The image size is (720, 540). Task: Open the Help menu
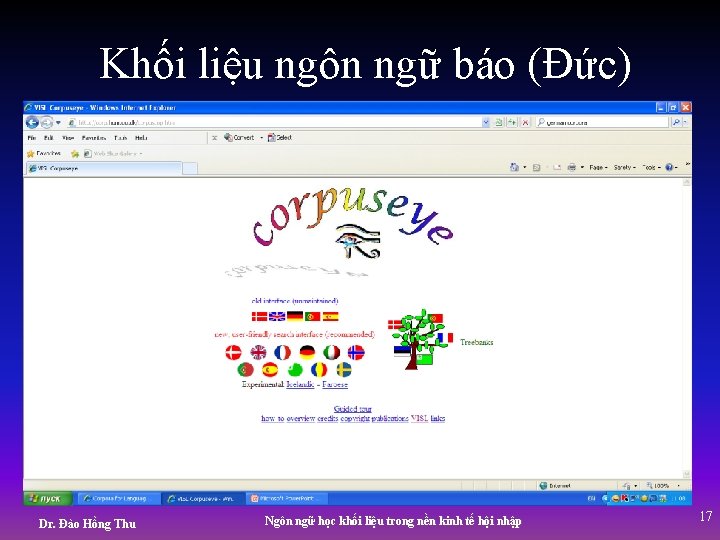pyautogui.click(x=141, y=138)
